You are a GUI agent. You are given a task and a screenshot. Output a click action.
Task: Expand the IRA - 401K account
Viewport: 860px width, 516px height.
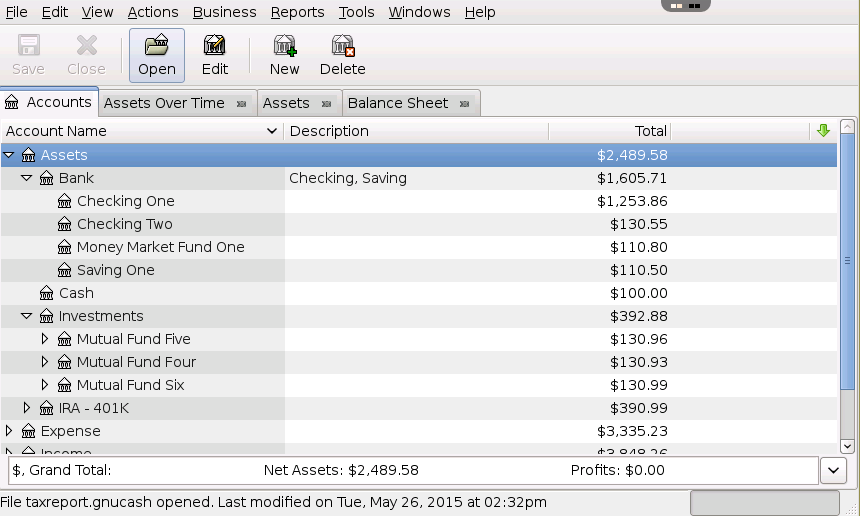pyautogui.click(x=27, y=408)
